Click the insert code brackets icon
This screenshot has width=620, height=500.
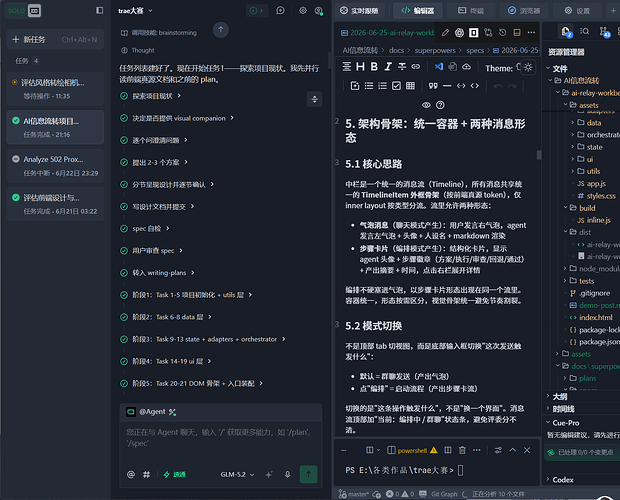[x=474, y=86]
